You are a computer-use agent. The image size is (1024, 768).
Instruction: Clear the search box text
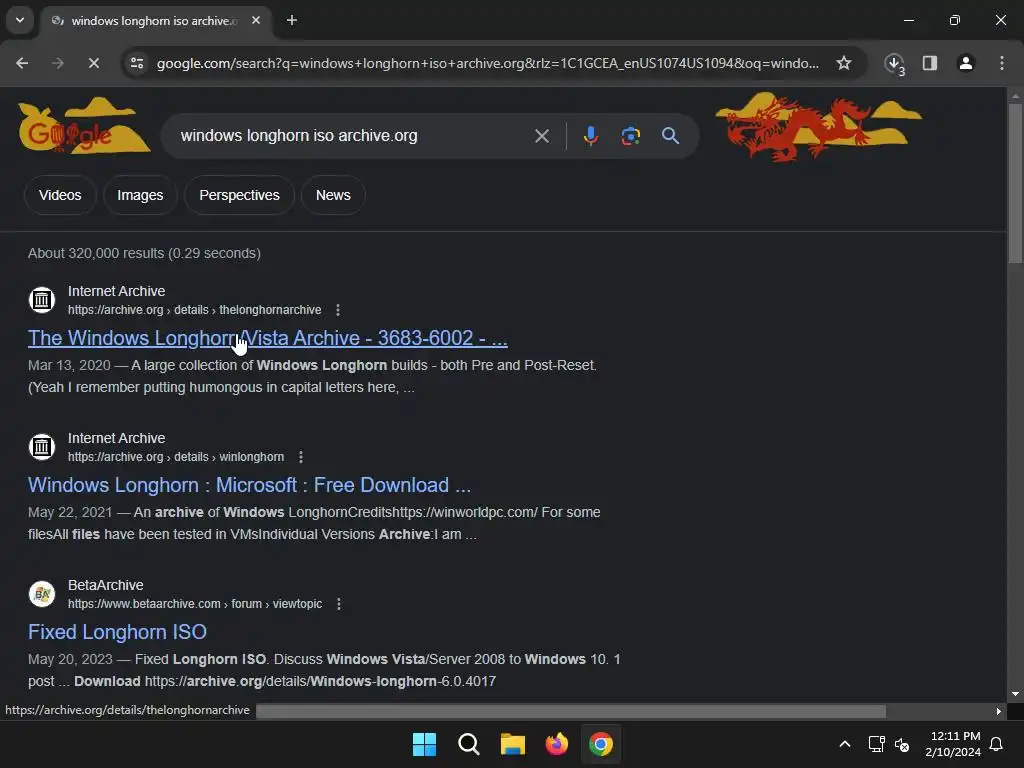coord(541,136)
